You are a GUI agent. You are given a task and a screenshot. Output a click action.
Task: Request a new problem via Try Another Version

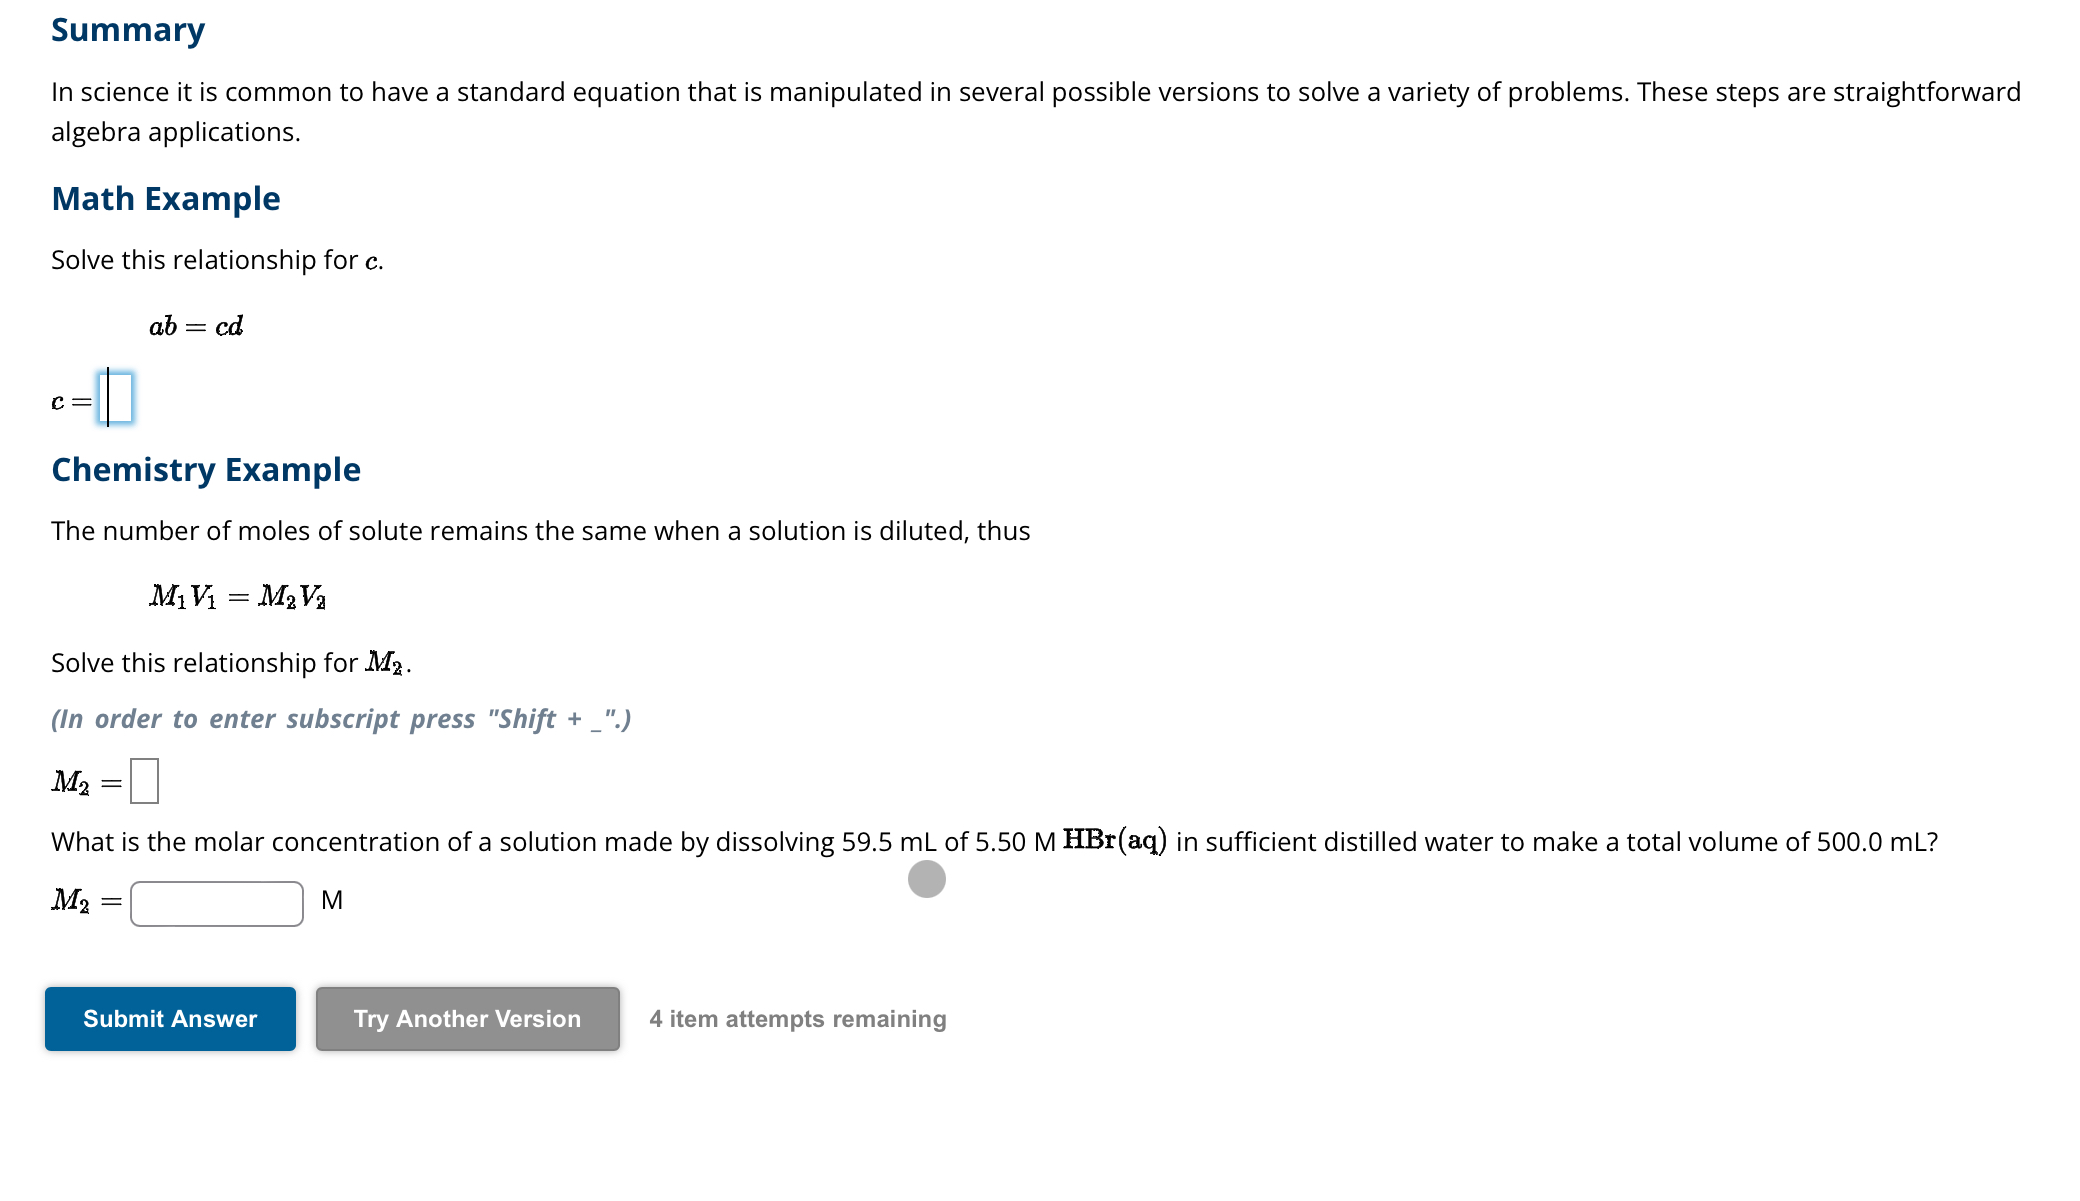pyautogui.click(x=466, y=1018)
